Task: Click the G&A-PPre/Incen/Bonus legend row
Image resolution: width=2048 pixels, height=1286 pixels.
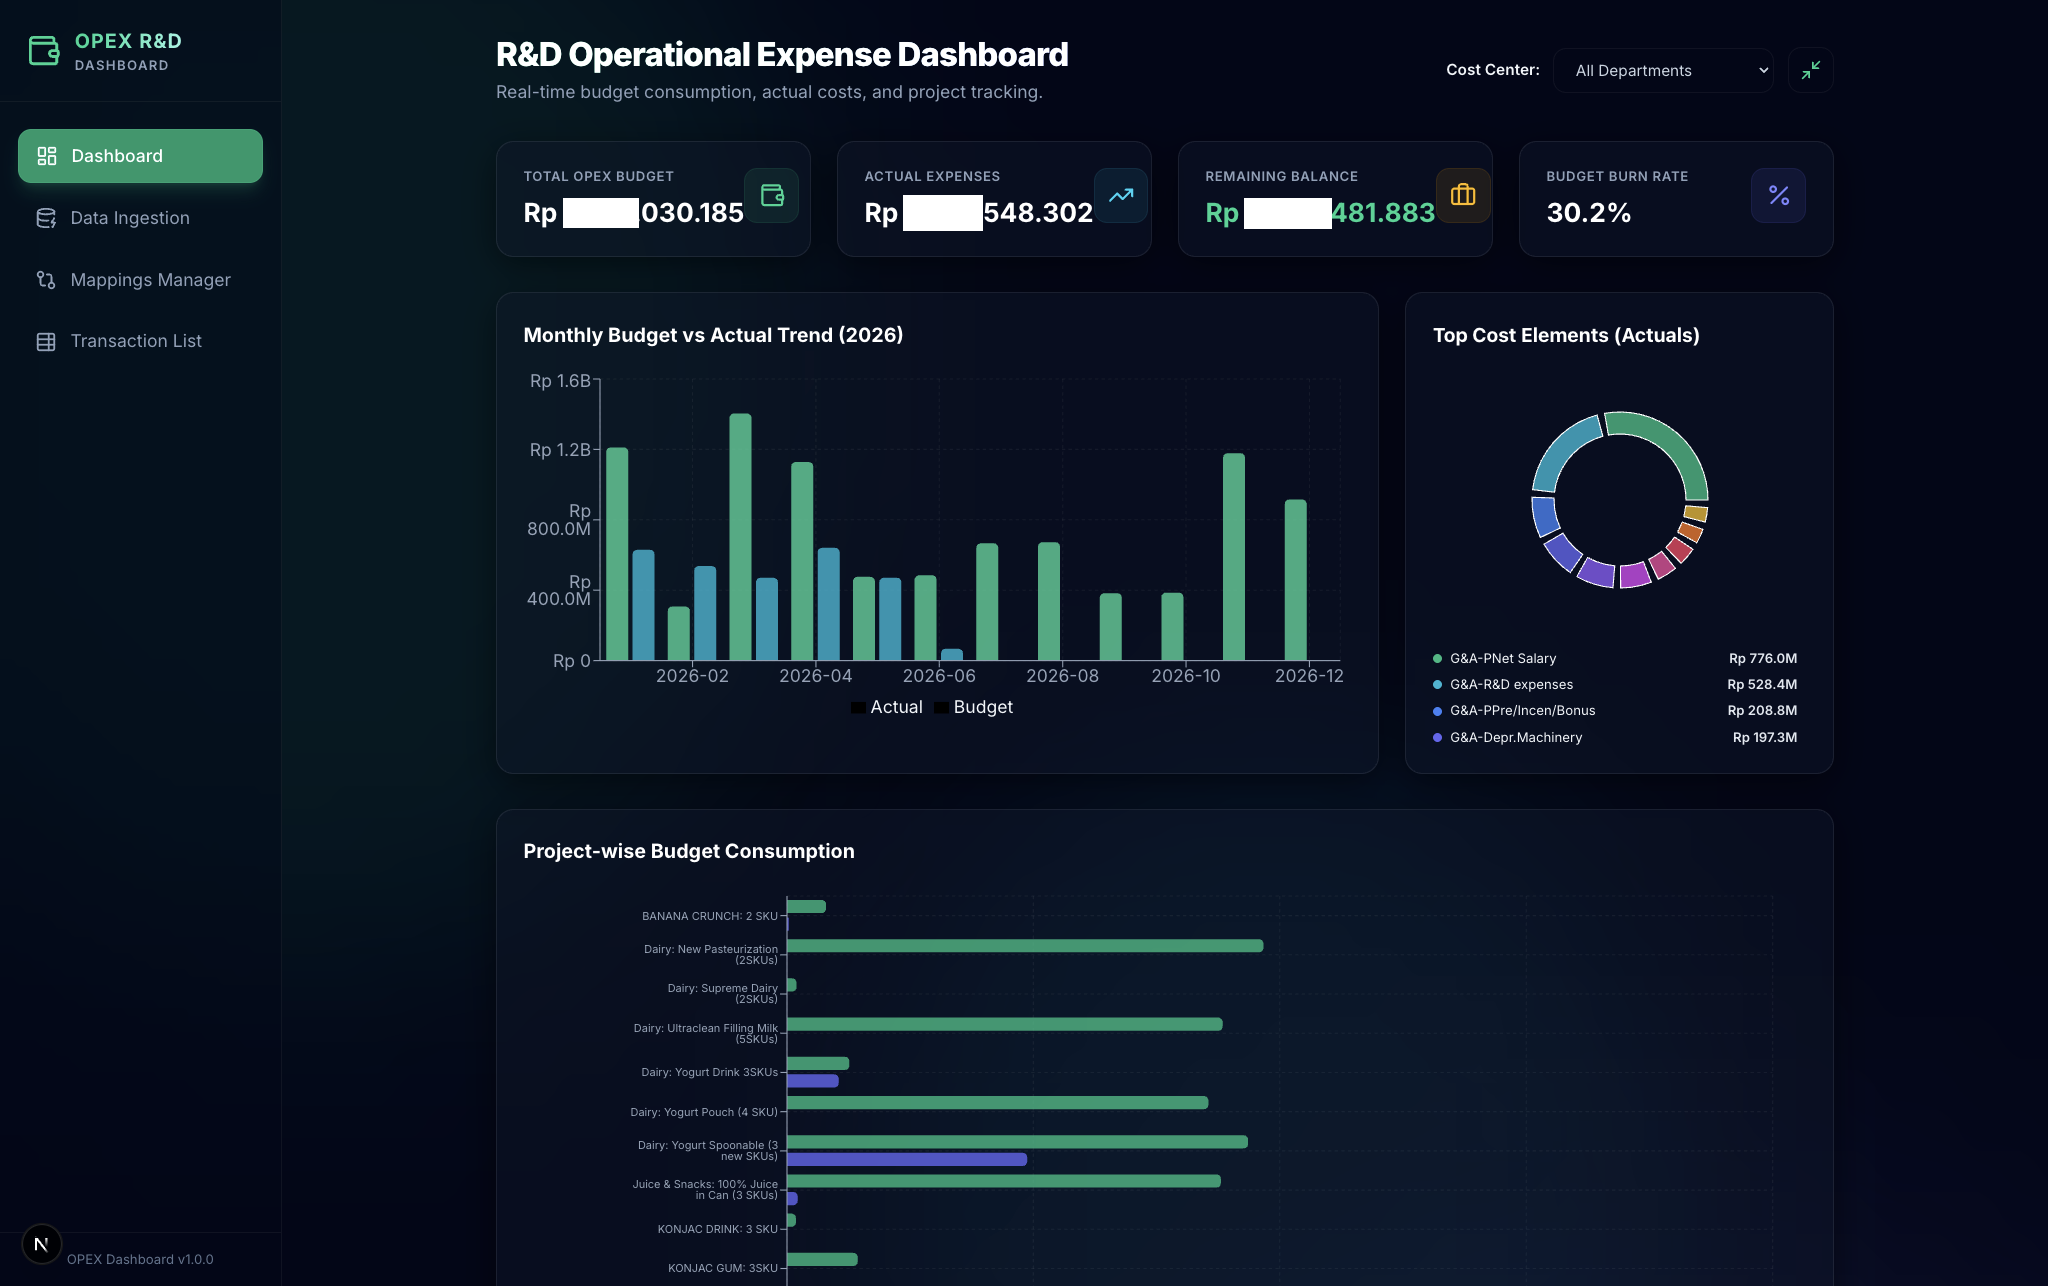Action: pyautogui.click(x=1615, y=710)
